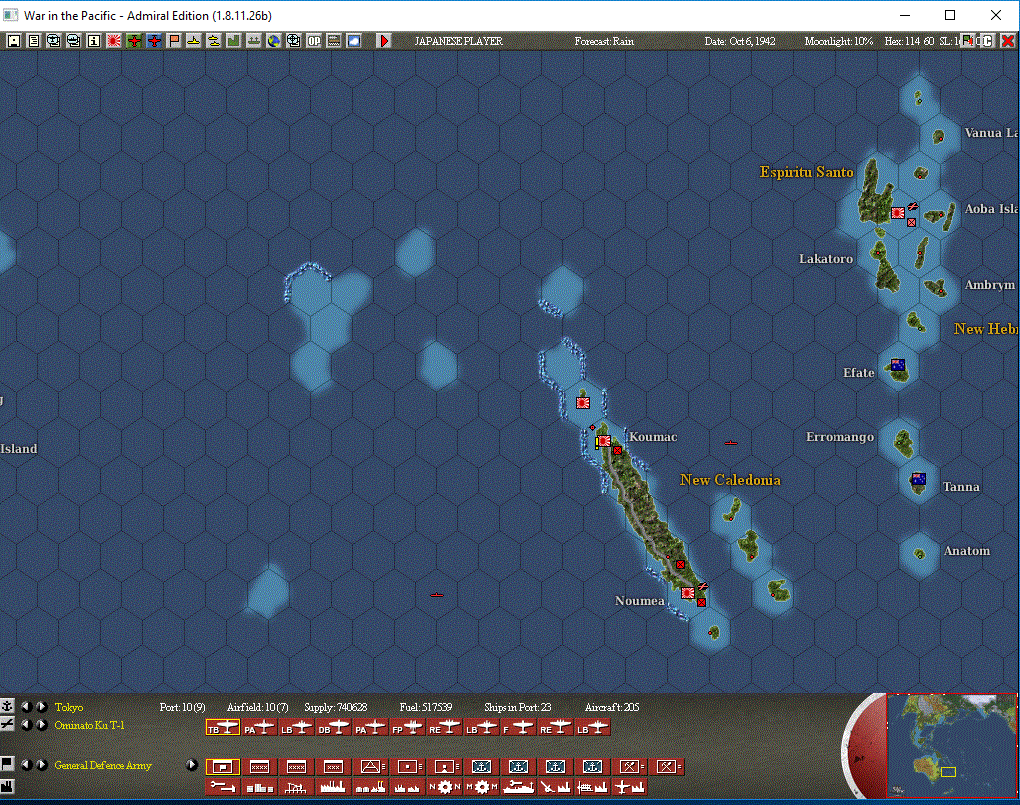
Task: Click the 'Date: Oct 6, 1942' status text
Action: click(740, 41)
